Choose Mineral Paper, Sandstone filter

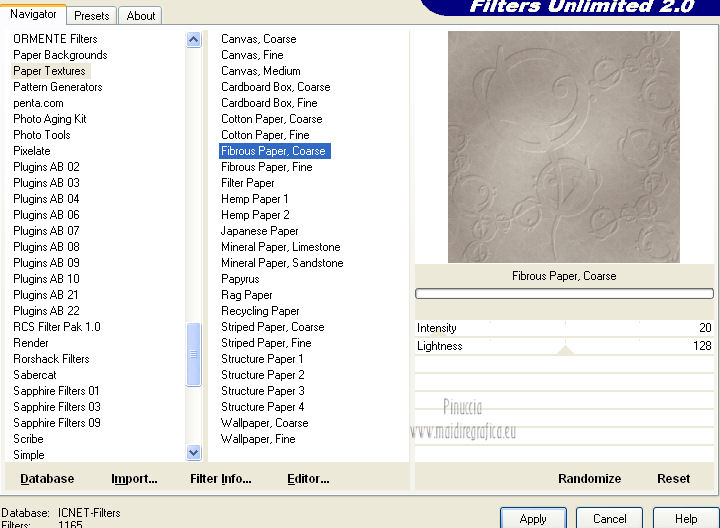(x=282, y=263)
